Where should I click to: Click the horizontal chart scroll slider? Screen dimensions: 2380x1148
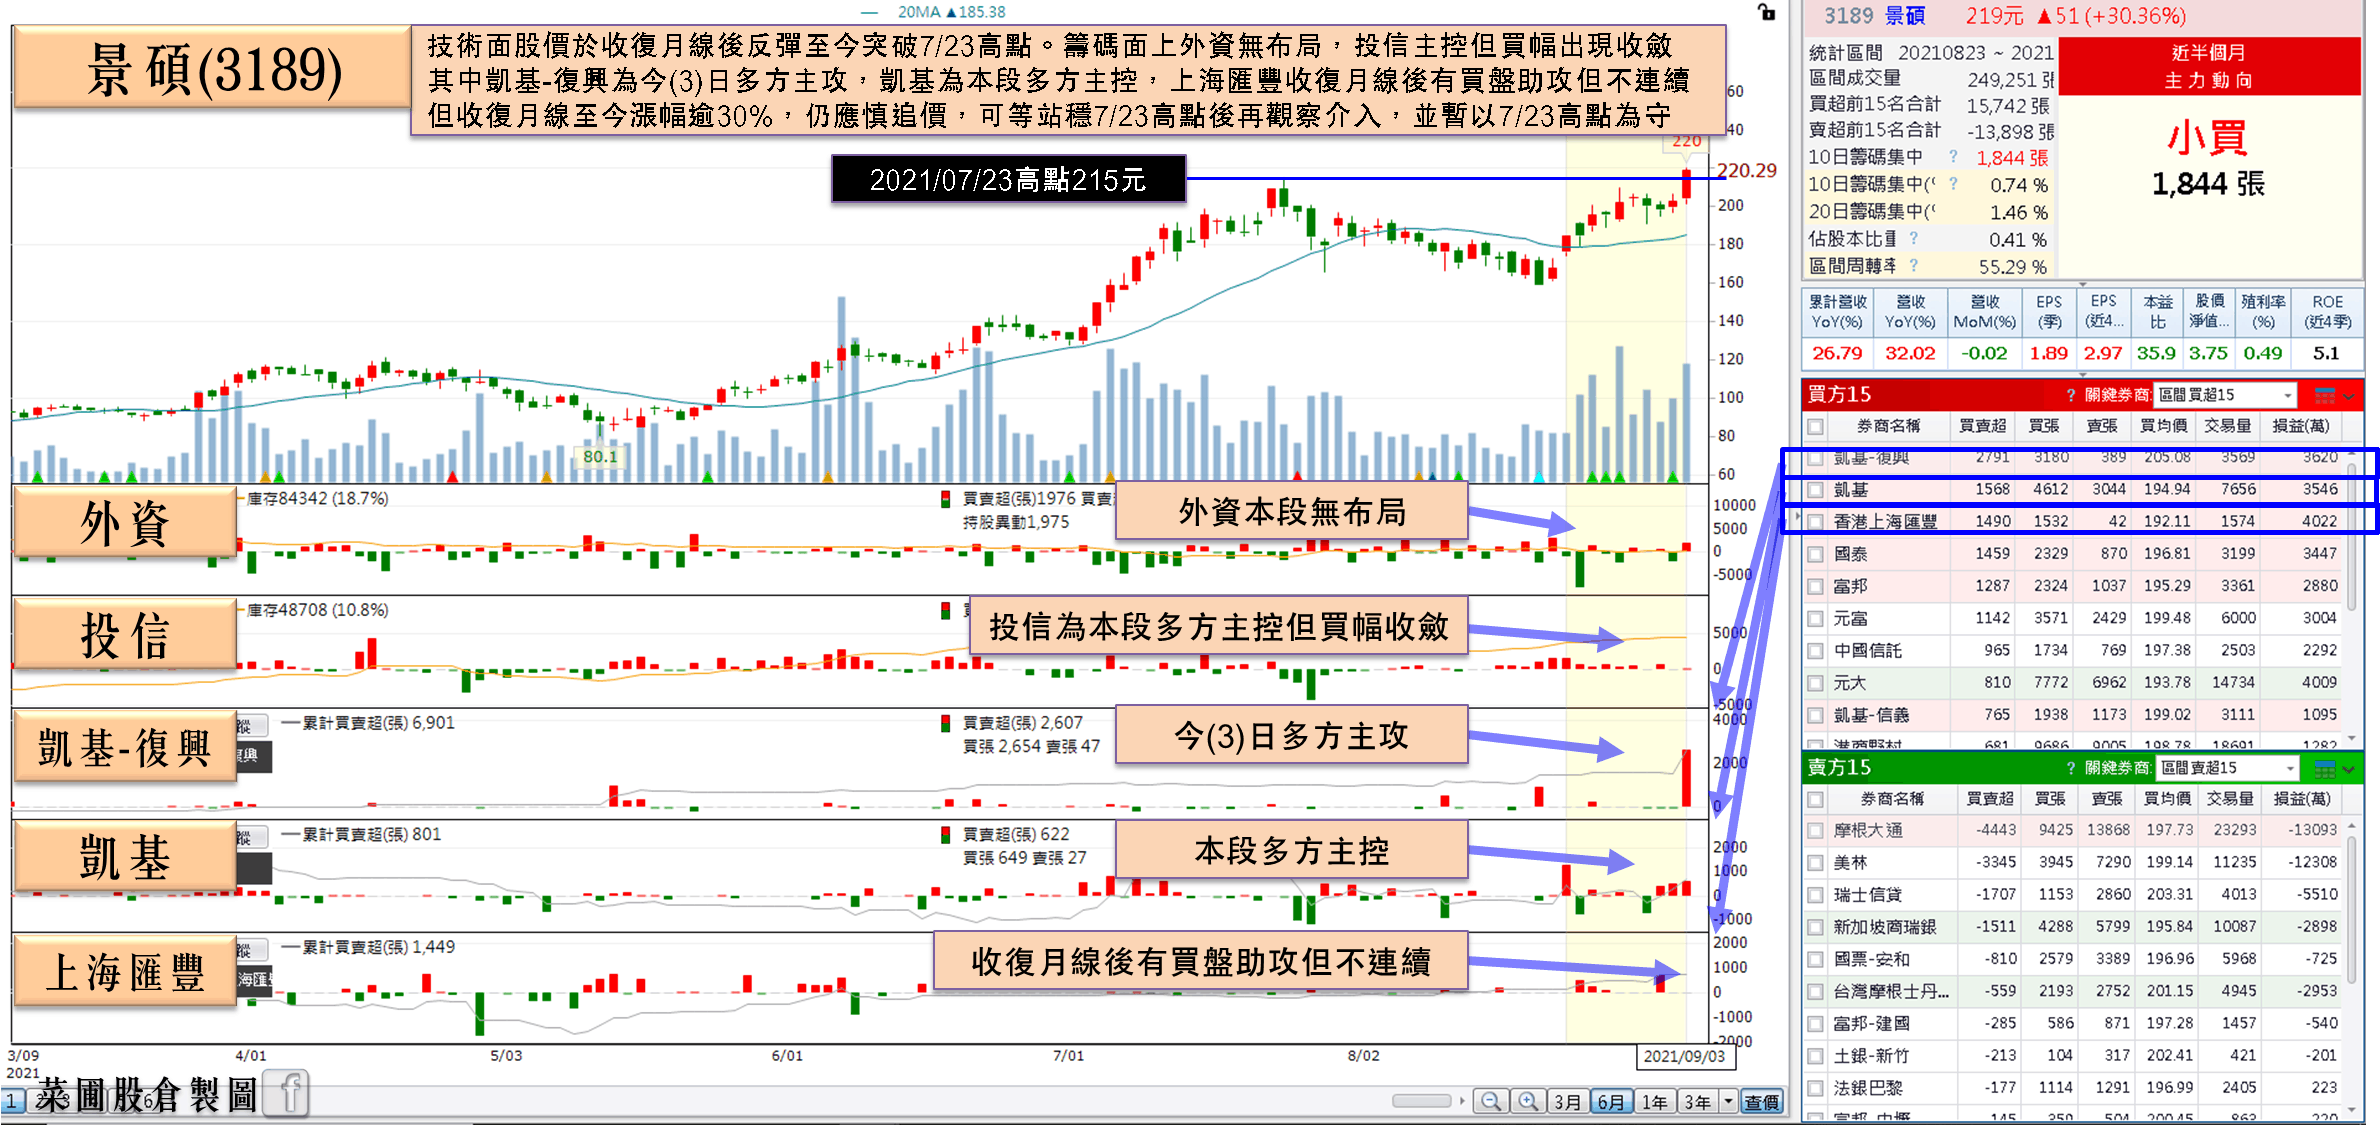1421,1101
